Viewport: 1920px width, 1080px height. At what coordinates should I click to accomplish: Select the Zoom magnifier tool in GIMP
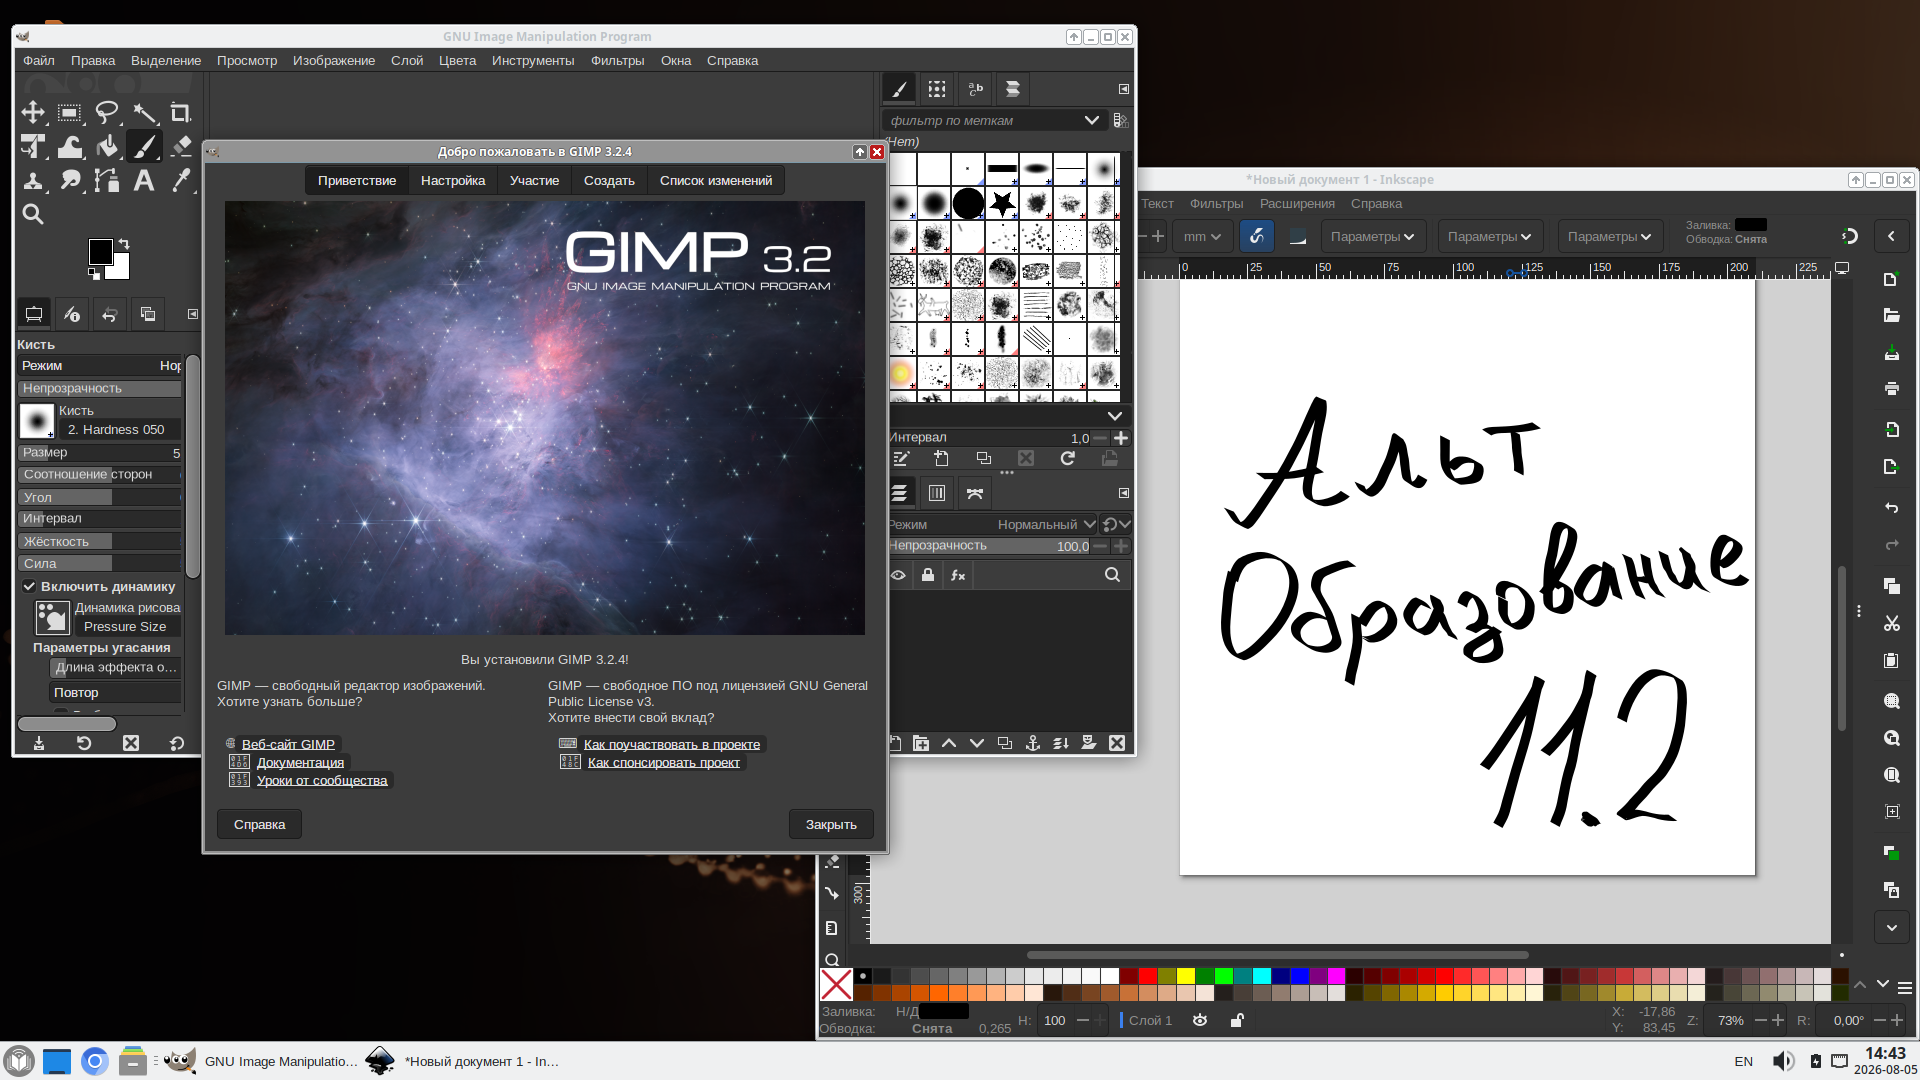tap(33, 214)
